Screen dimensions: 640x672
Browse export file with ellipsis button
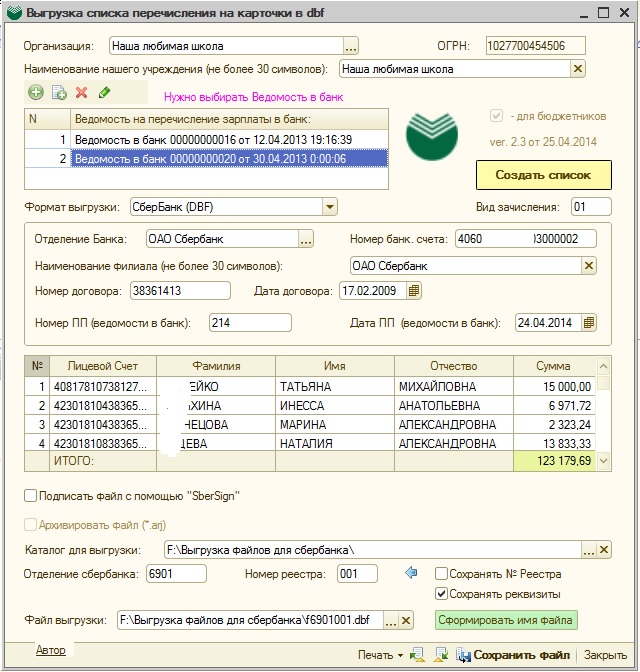391,620
